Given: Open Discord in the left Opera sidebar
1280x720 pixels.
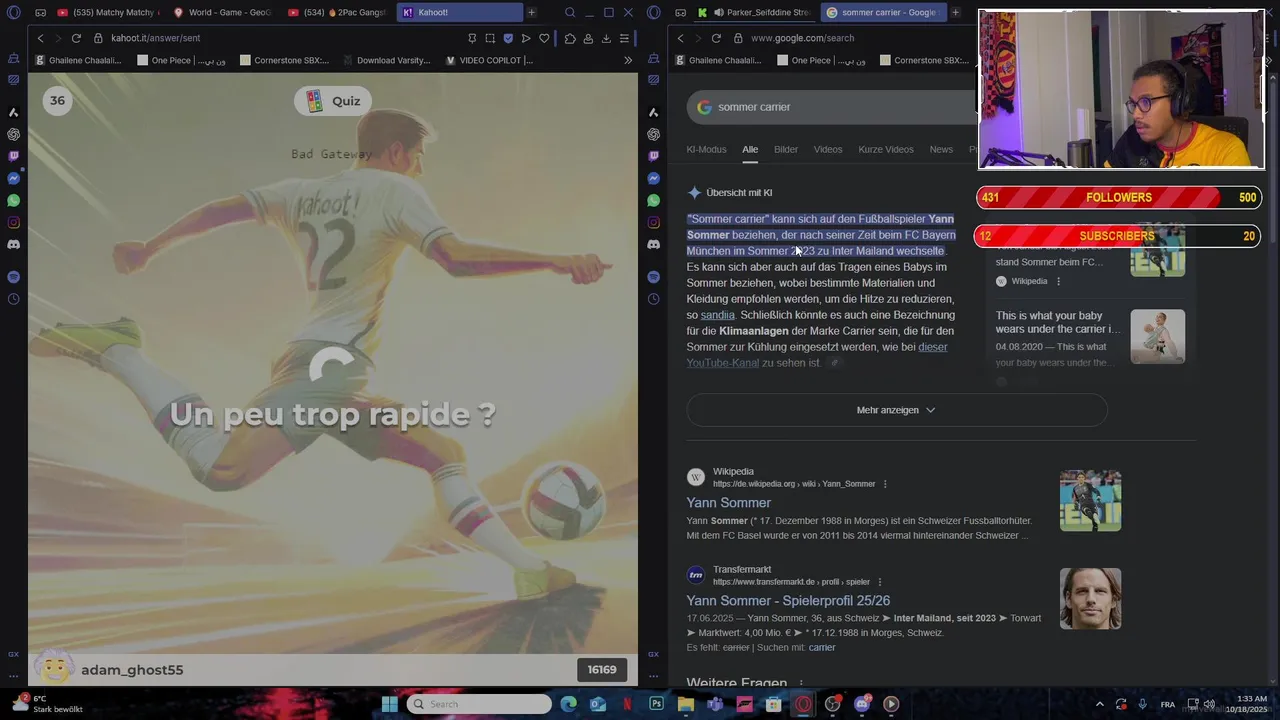Looking at the screenshot, I should [13, 244].
